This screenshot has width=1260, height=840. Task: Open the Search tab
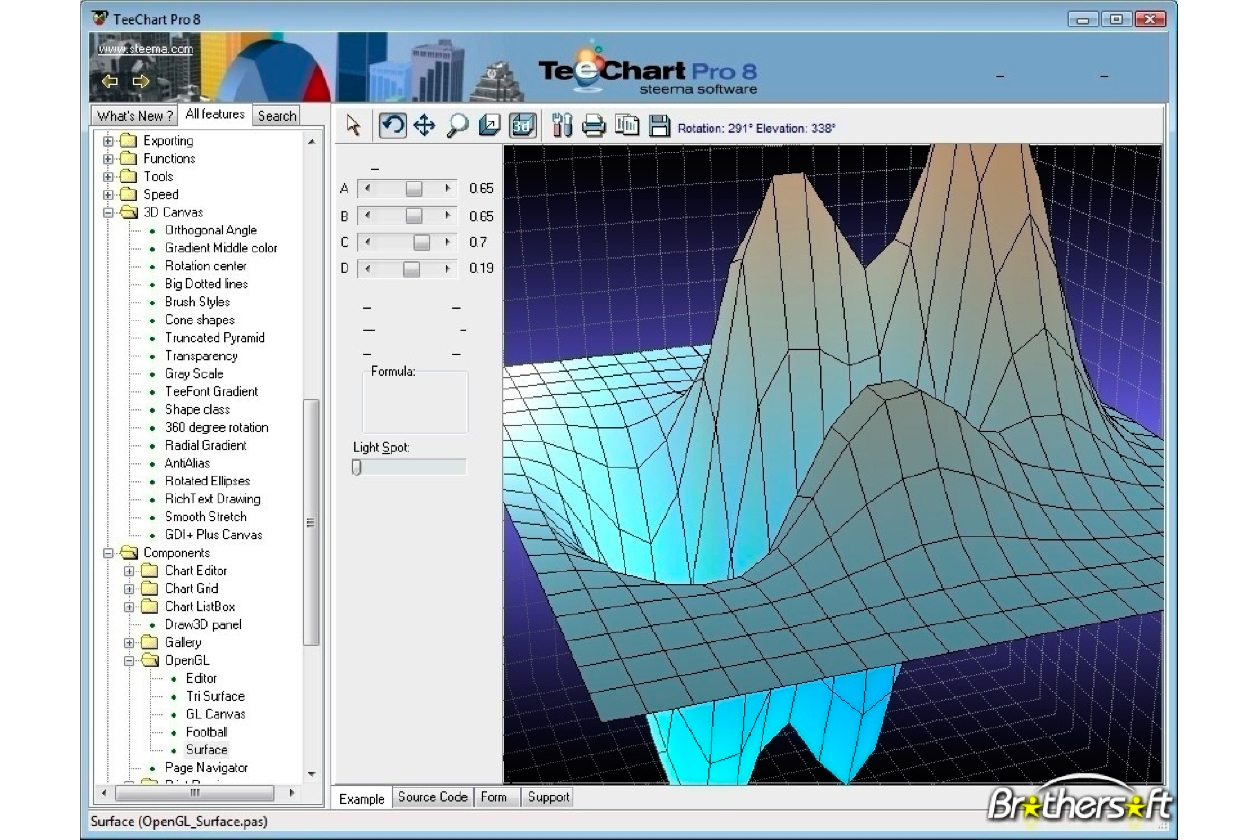pos(277,116)
